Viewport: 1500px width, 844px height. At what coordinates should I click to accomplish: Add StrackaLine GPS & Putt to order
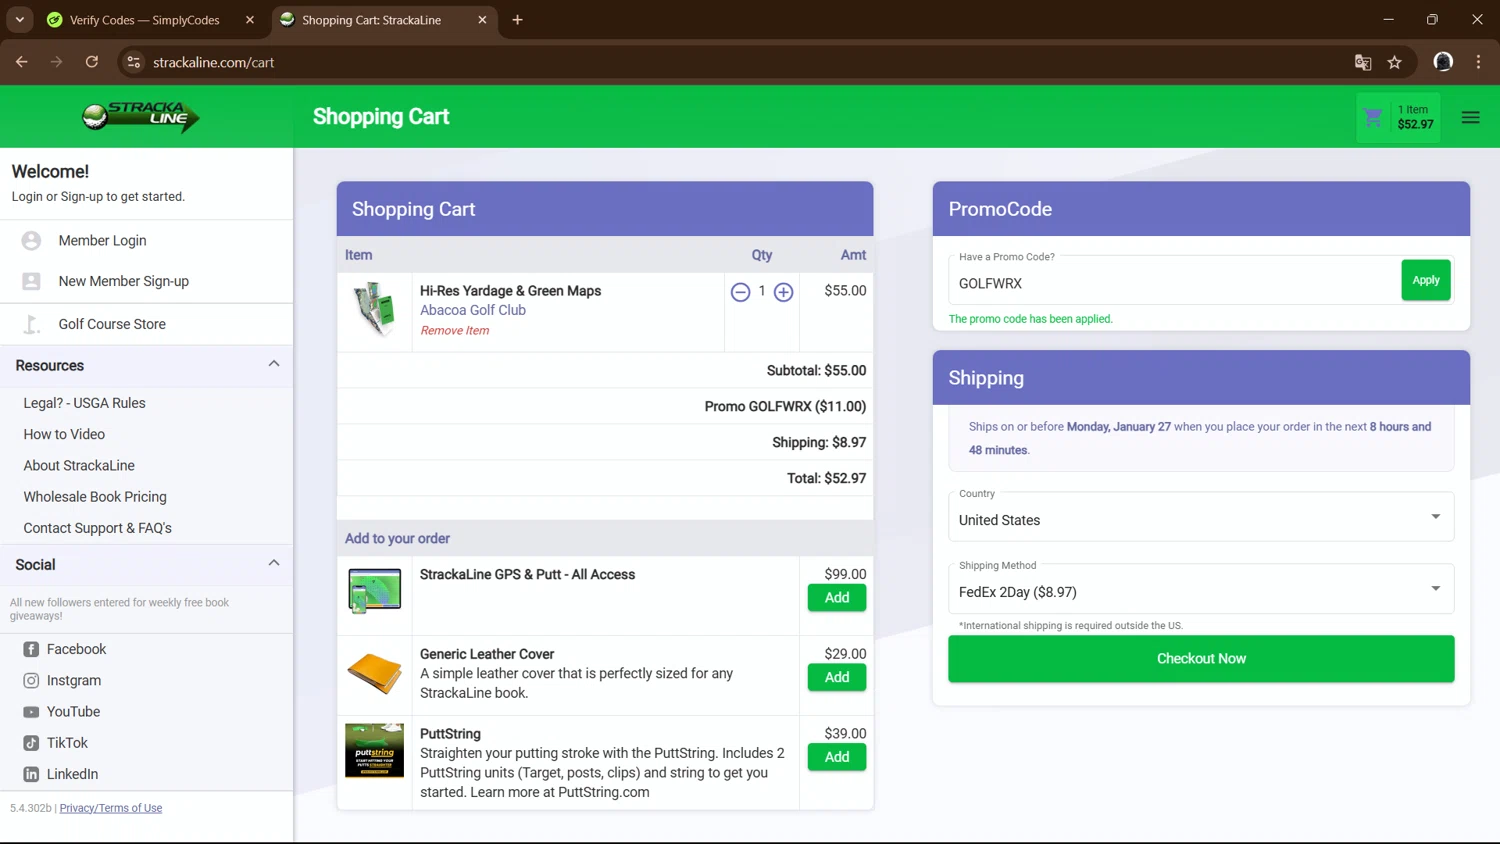point(837,598)
